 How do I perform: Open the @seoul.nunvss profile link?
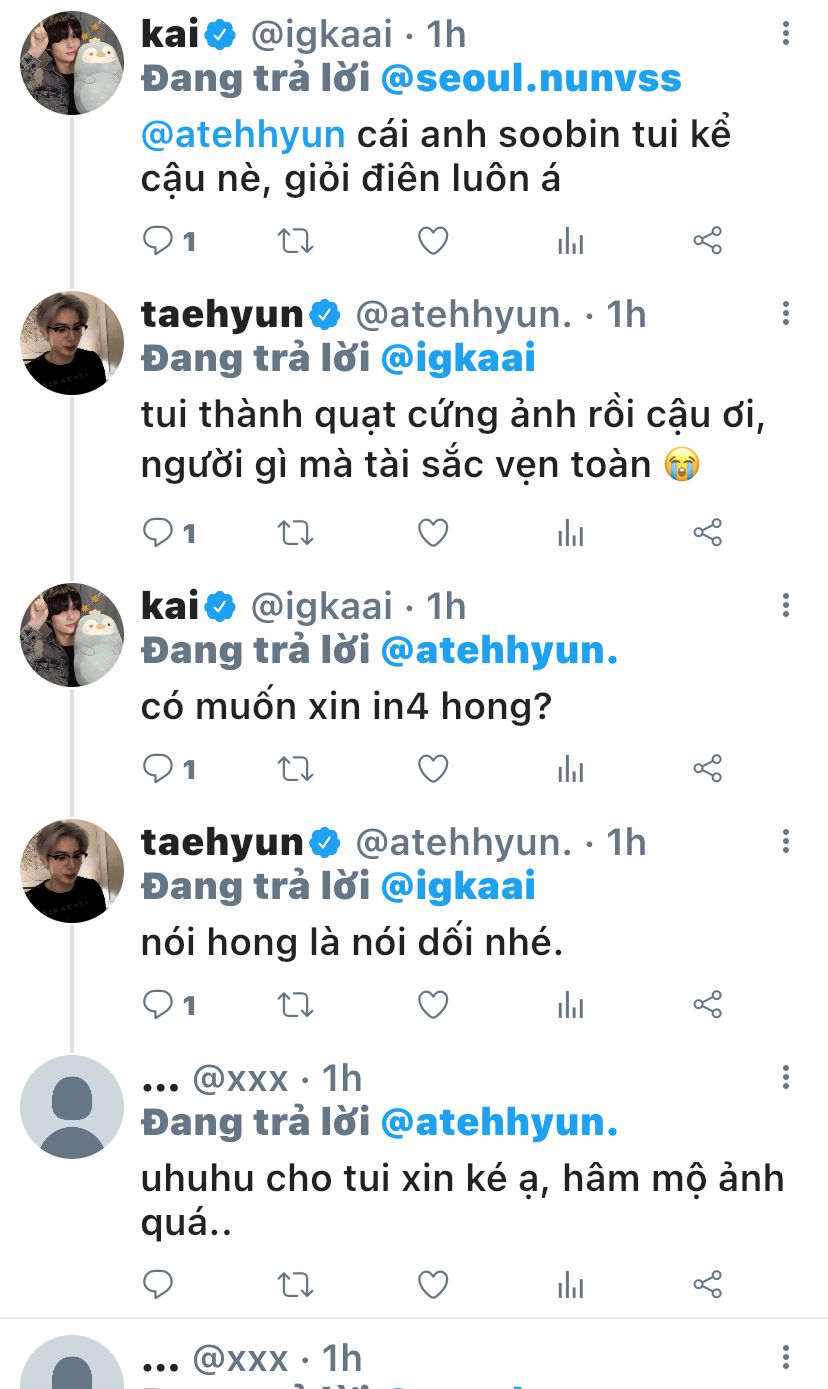click(x=531, y=79)
